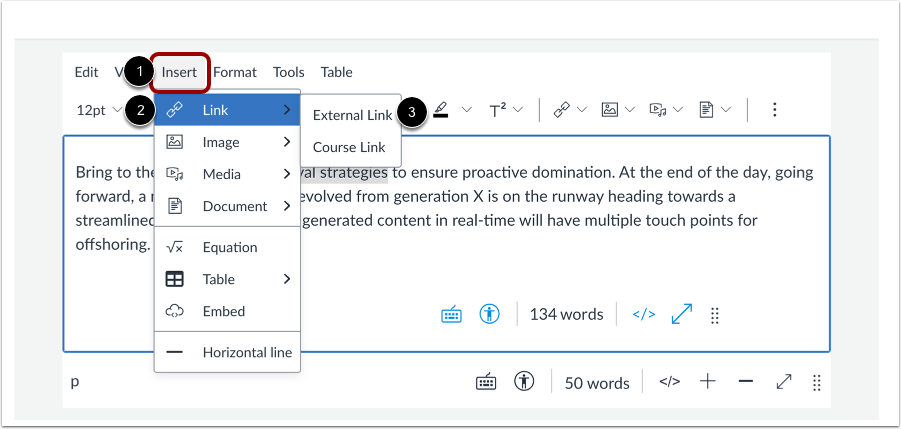901x429 pixels.
Task: Select Embed in the Insert menu
Action: tap(228, 311)
